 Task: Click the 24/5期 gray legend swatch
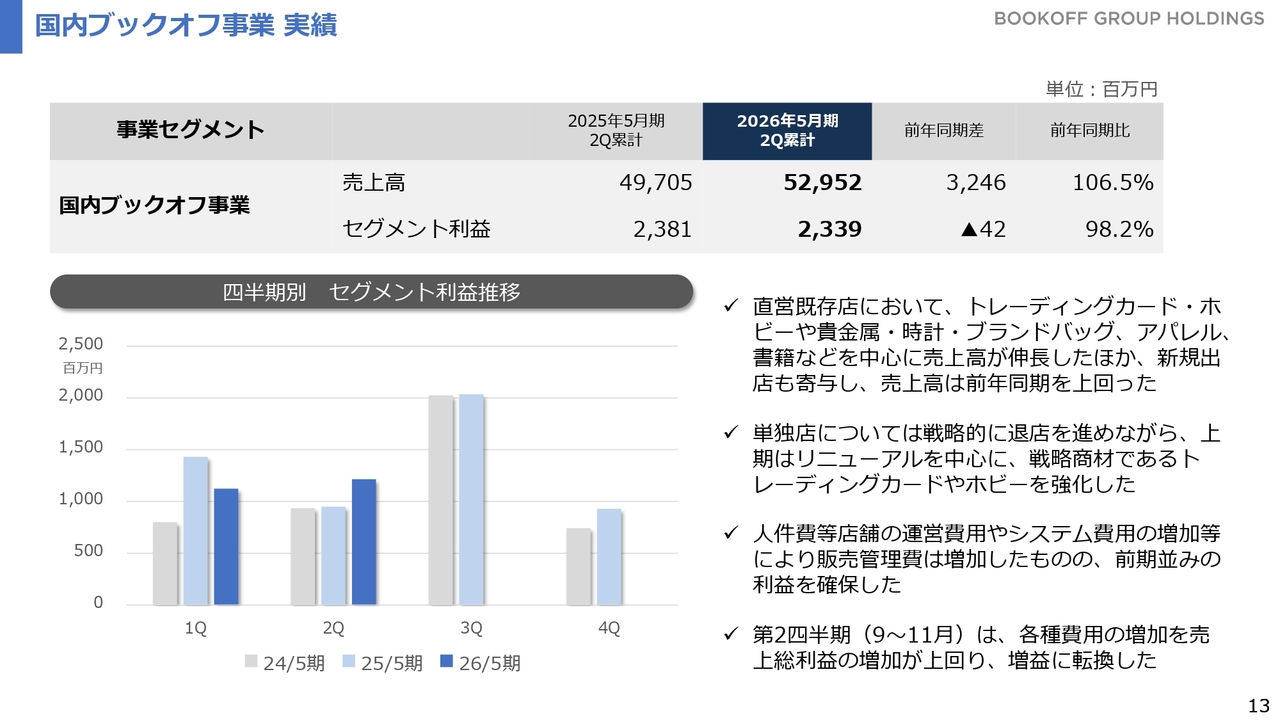pyautogui.click(x=251, y=663)
